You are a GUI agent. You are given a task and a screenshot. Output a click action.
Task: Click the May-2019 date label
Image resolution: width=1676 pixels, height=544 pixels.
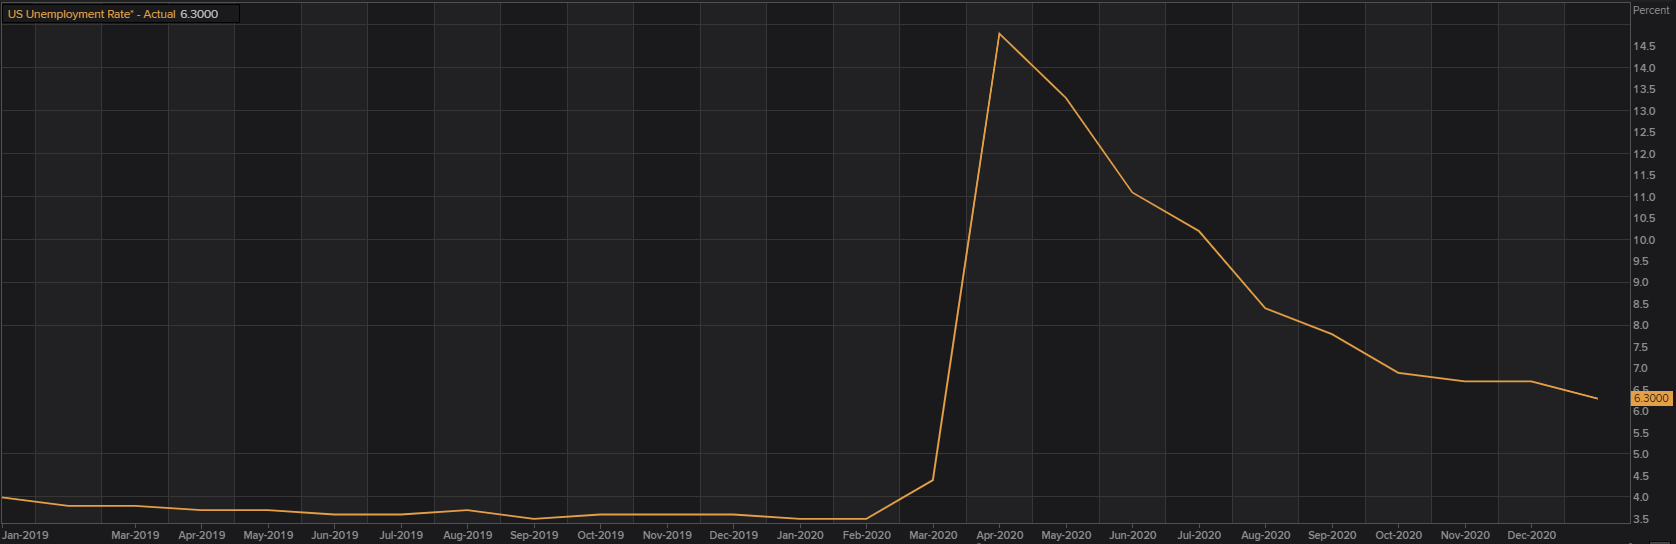(x=268, y=535)
